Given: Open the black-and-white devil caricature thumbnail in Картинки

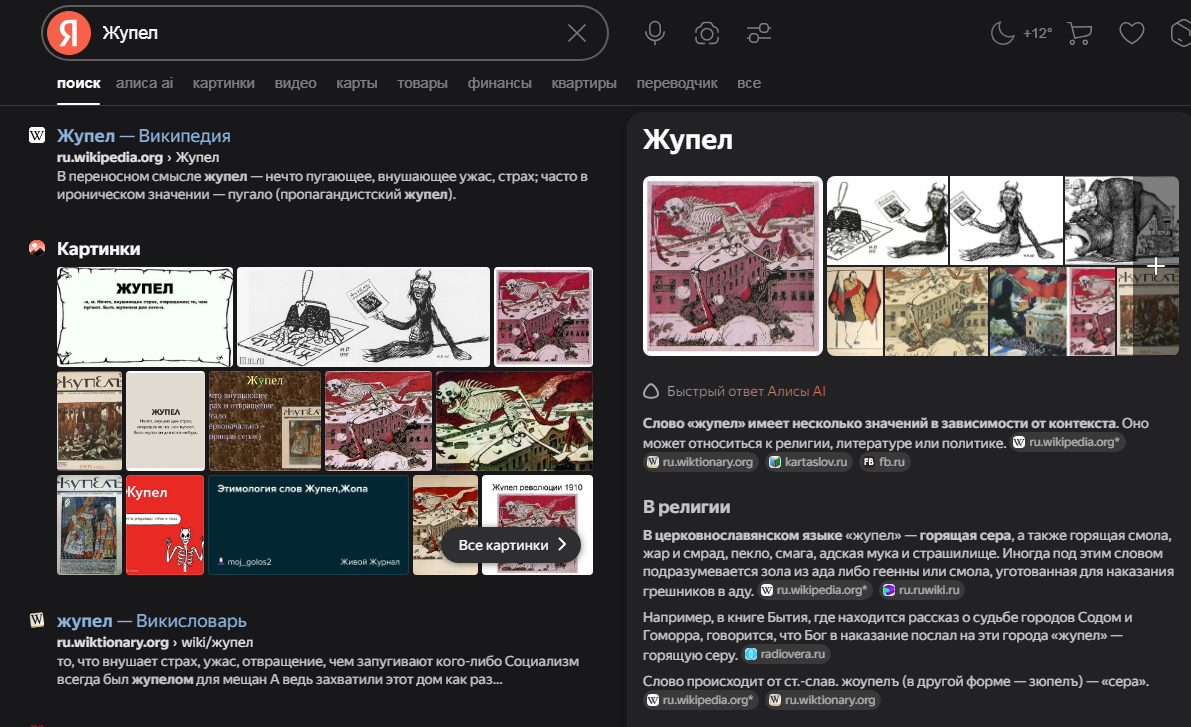Looking at the screenshot, I should [x=363, y=317].
